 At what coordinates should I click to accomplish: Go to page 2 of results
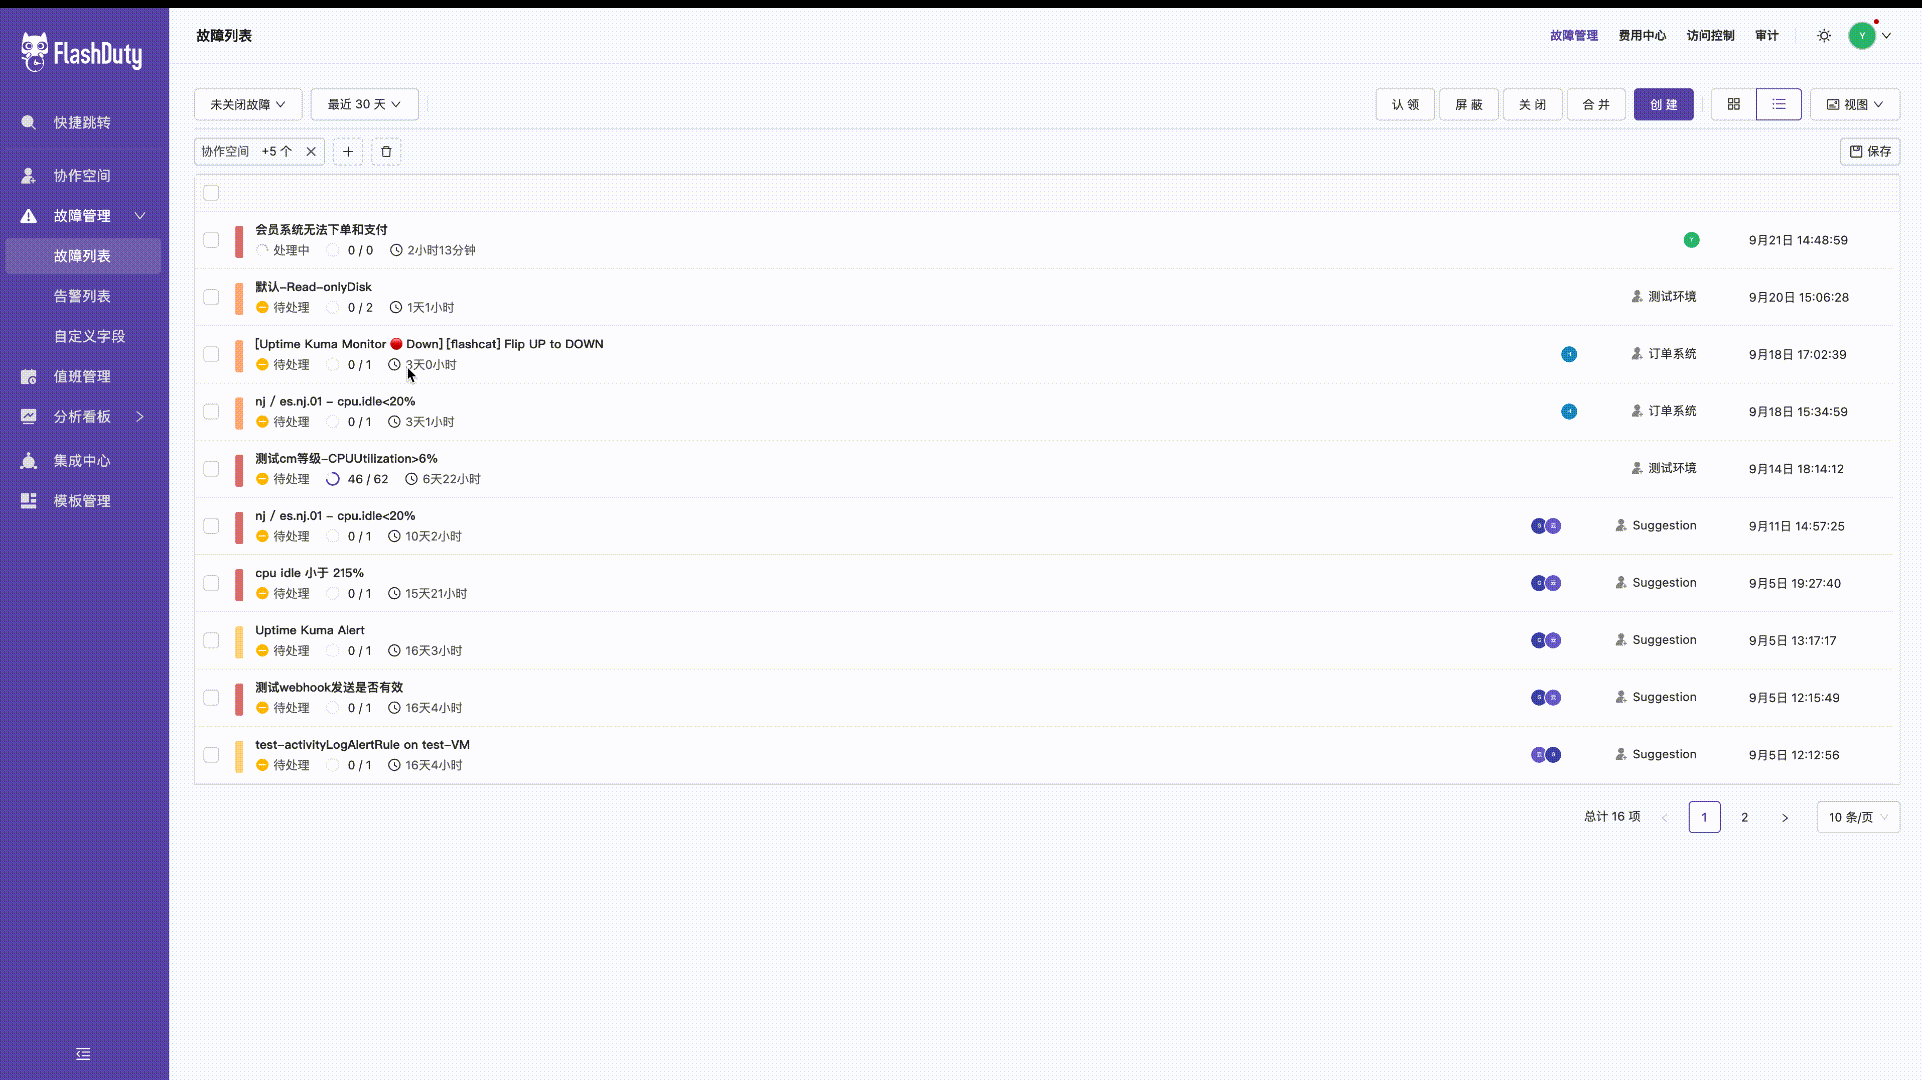[x=1744, y=817]
